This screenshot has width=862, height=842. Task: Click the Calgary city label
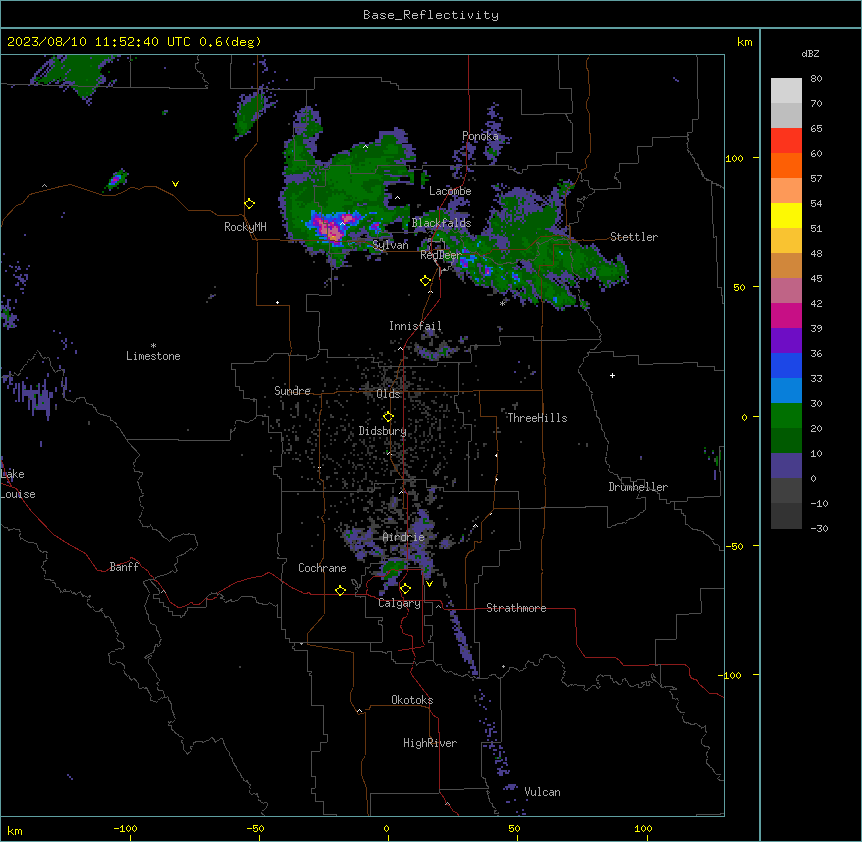(x=399, y=603)
